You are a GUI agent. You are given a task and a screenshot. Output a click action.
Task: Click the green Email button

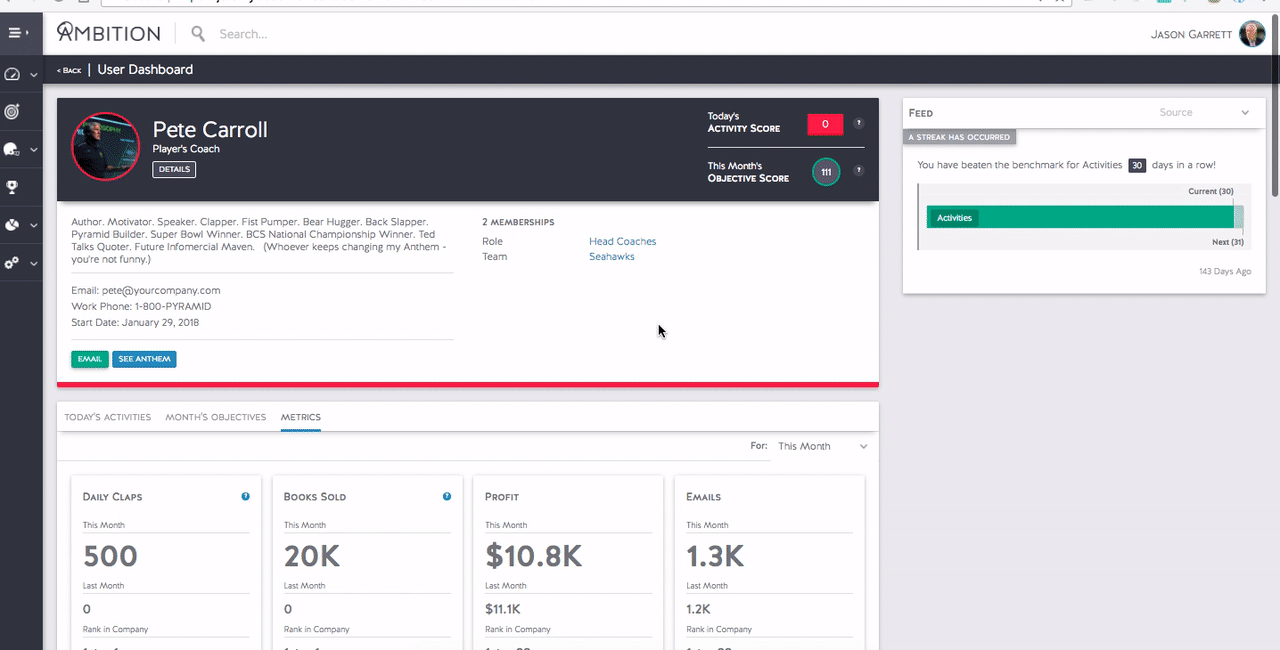coord(90,359)
